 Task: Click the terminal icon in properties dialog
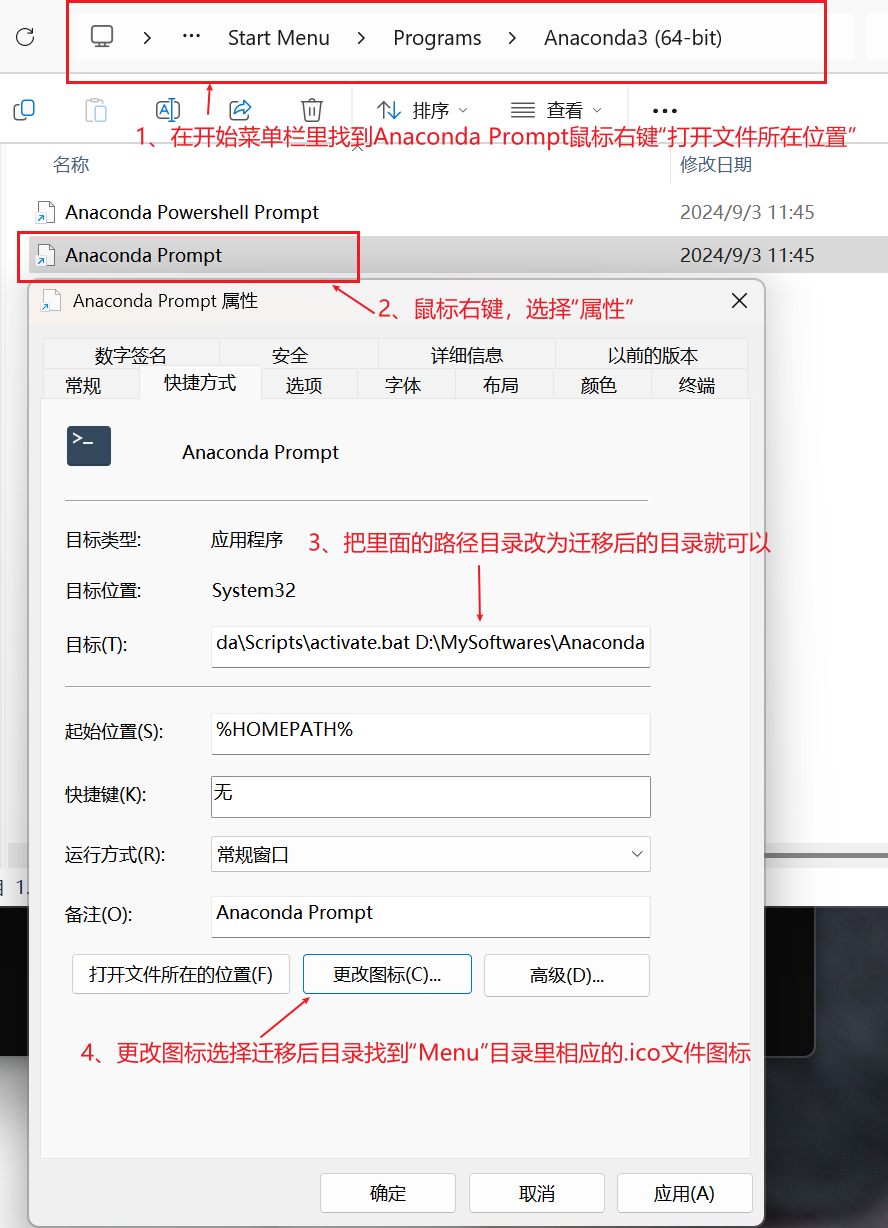point(89,446)
